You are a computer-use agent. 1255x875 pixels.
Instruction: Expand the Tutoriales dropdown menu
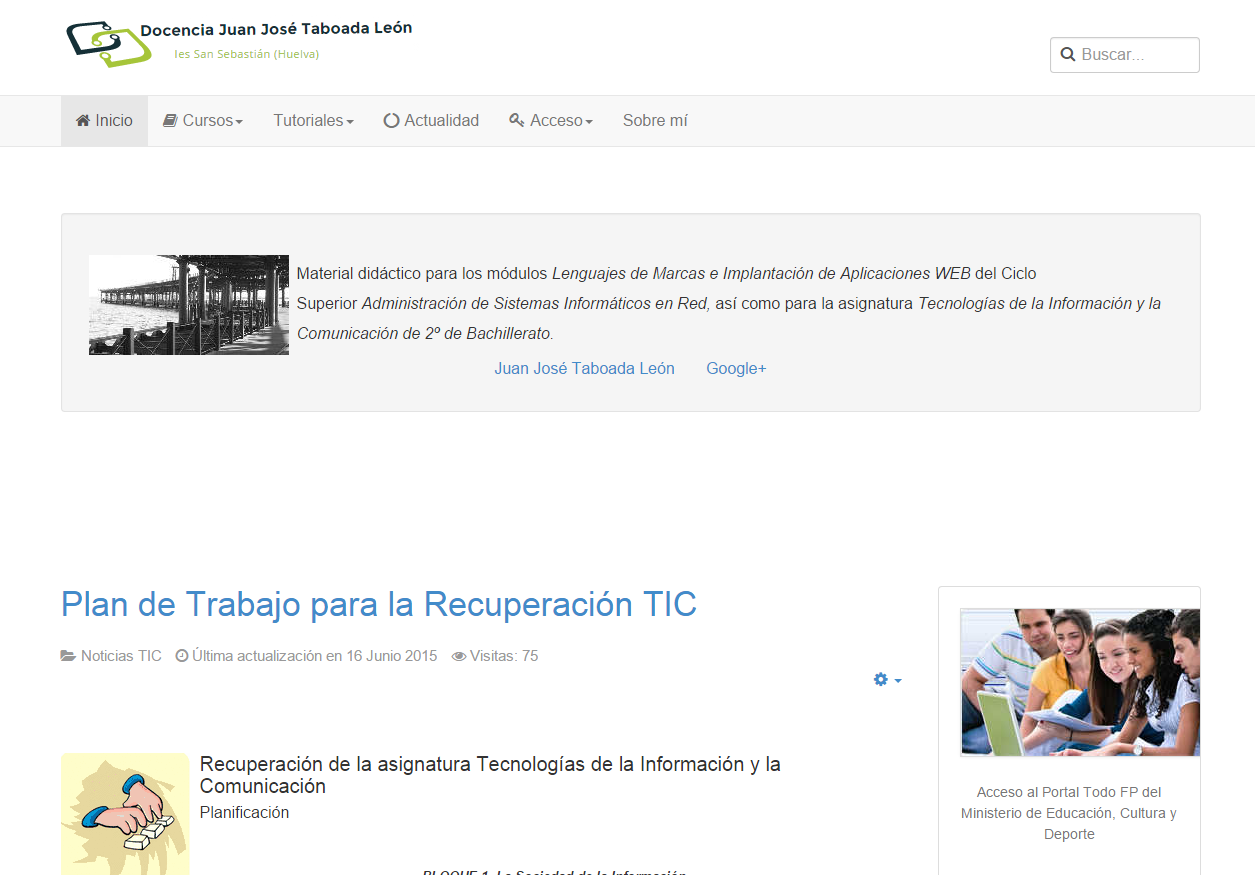[313, 120]
